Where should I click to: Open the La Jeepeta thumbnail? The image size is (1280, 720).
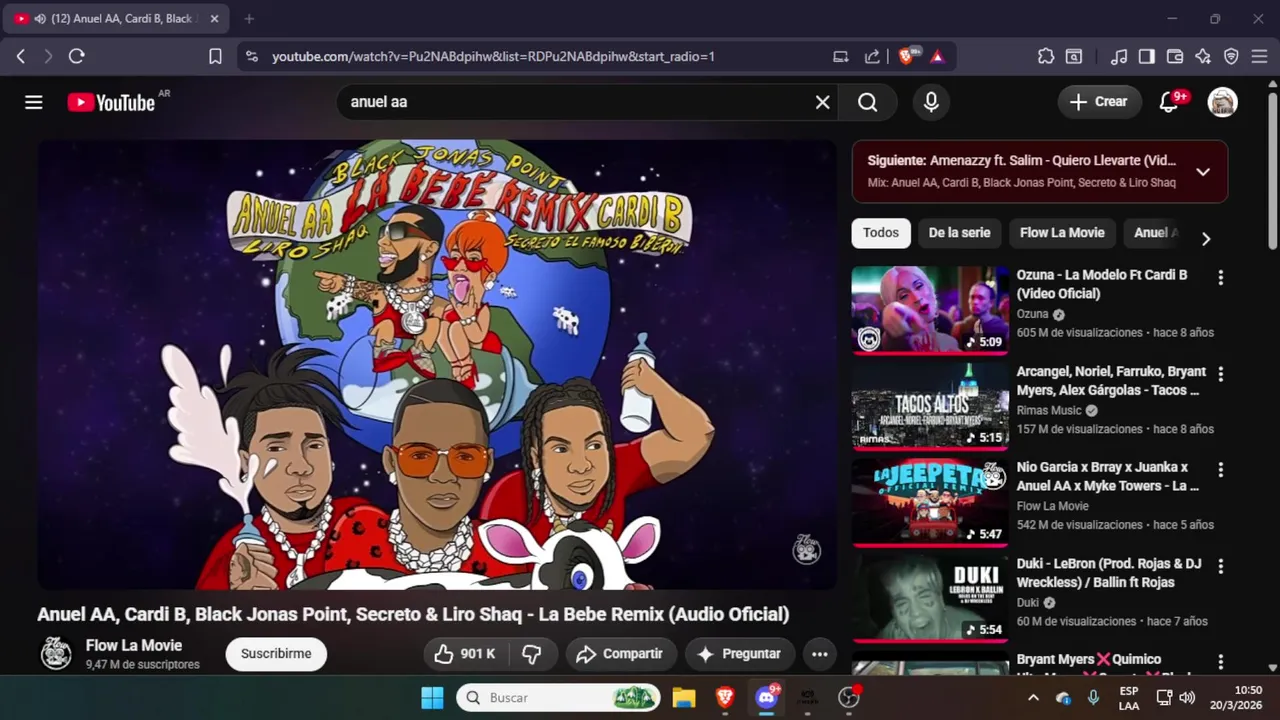tap(930, 501)
